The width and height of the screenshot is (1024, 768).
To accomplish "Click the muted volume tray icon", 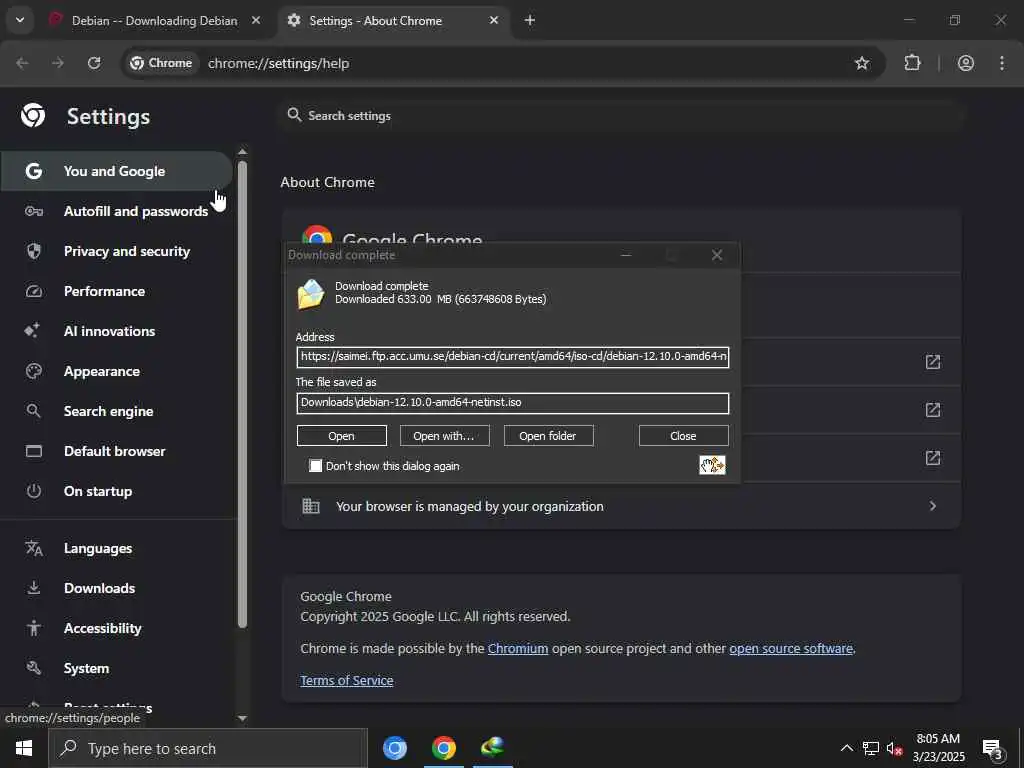I will click(895, 748).
